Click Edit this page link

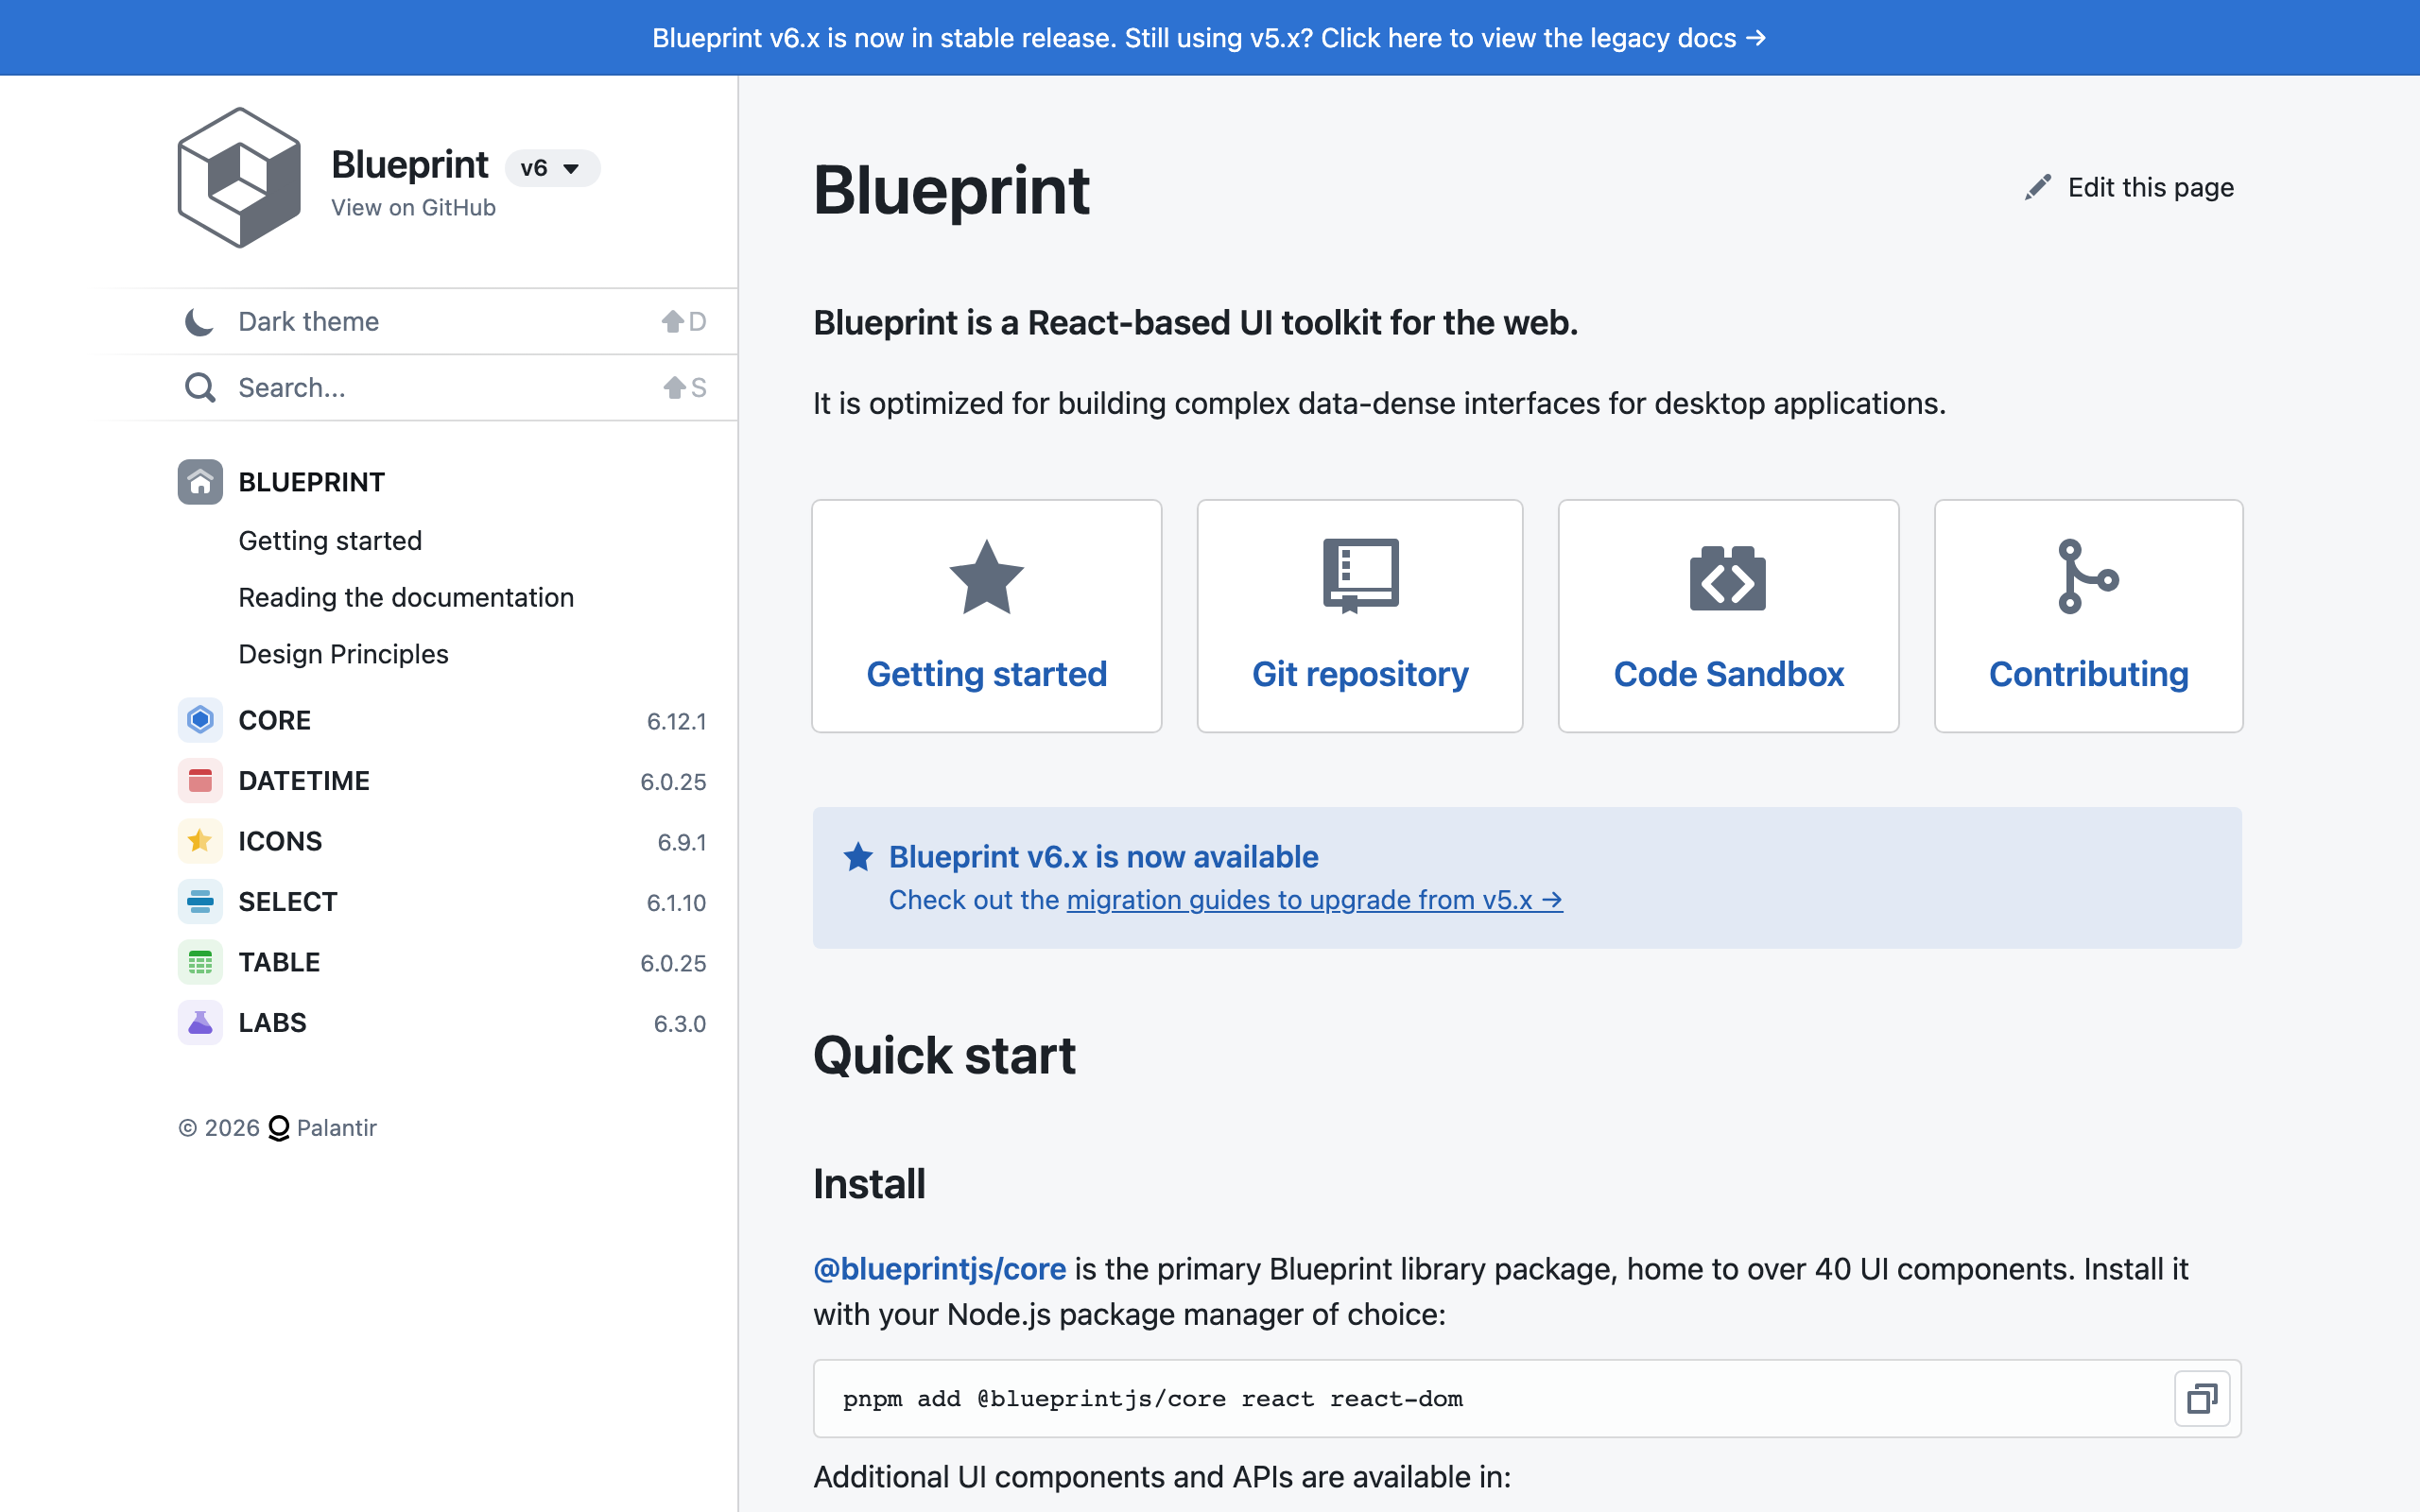pos(2129,188)
